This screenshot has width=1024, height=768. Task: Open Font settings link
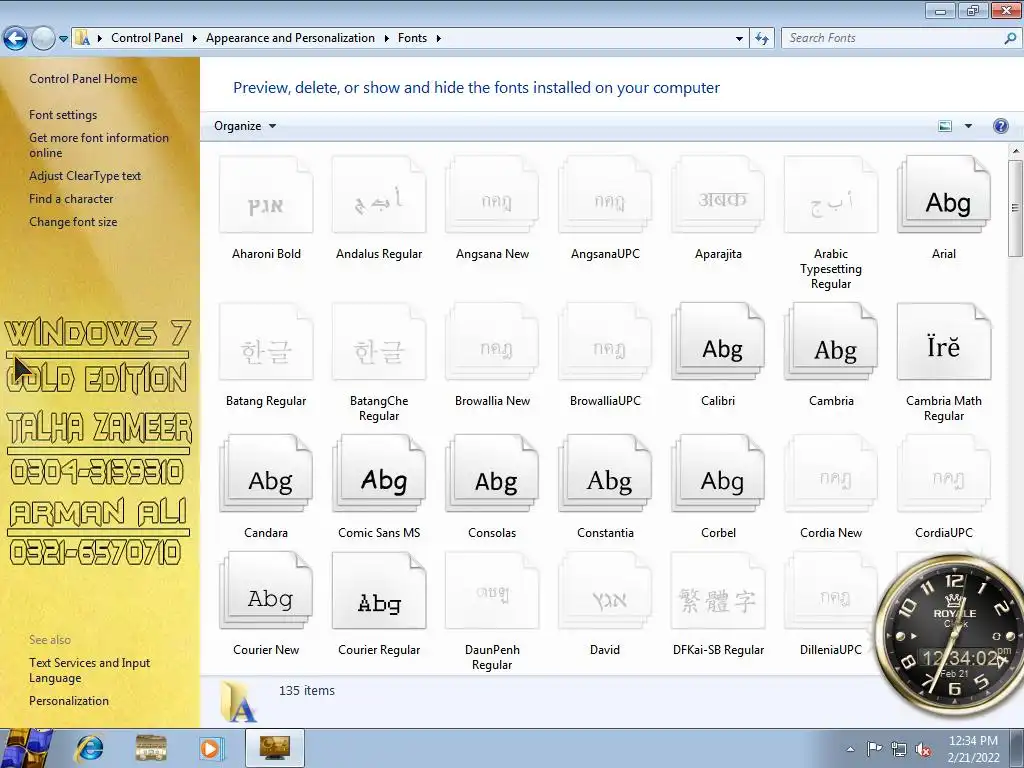coord(63,115)
